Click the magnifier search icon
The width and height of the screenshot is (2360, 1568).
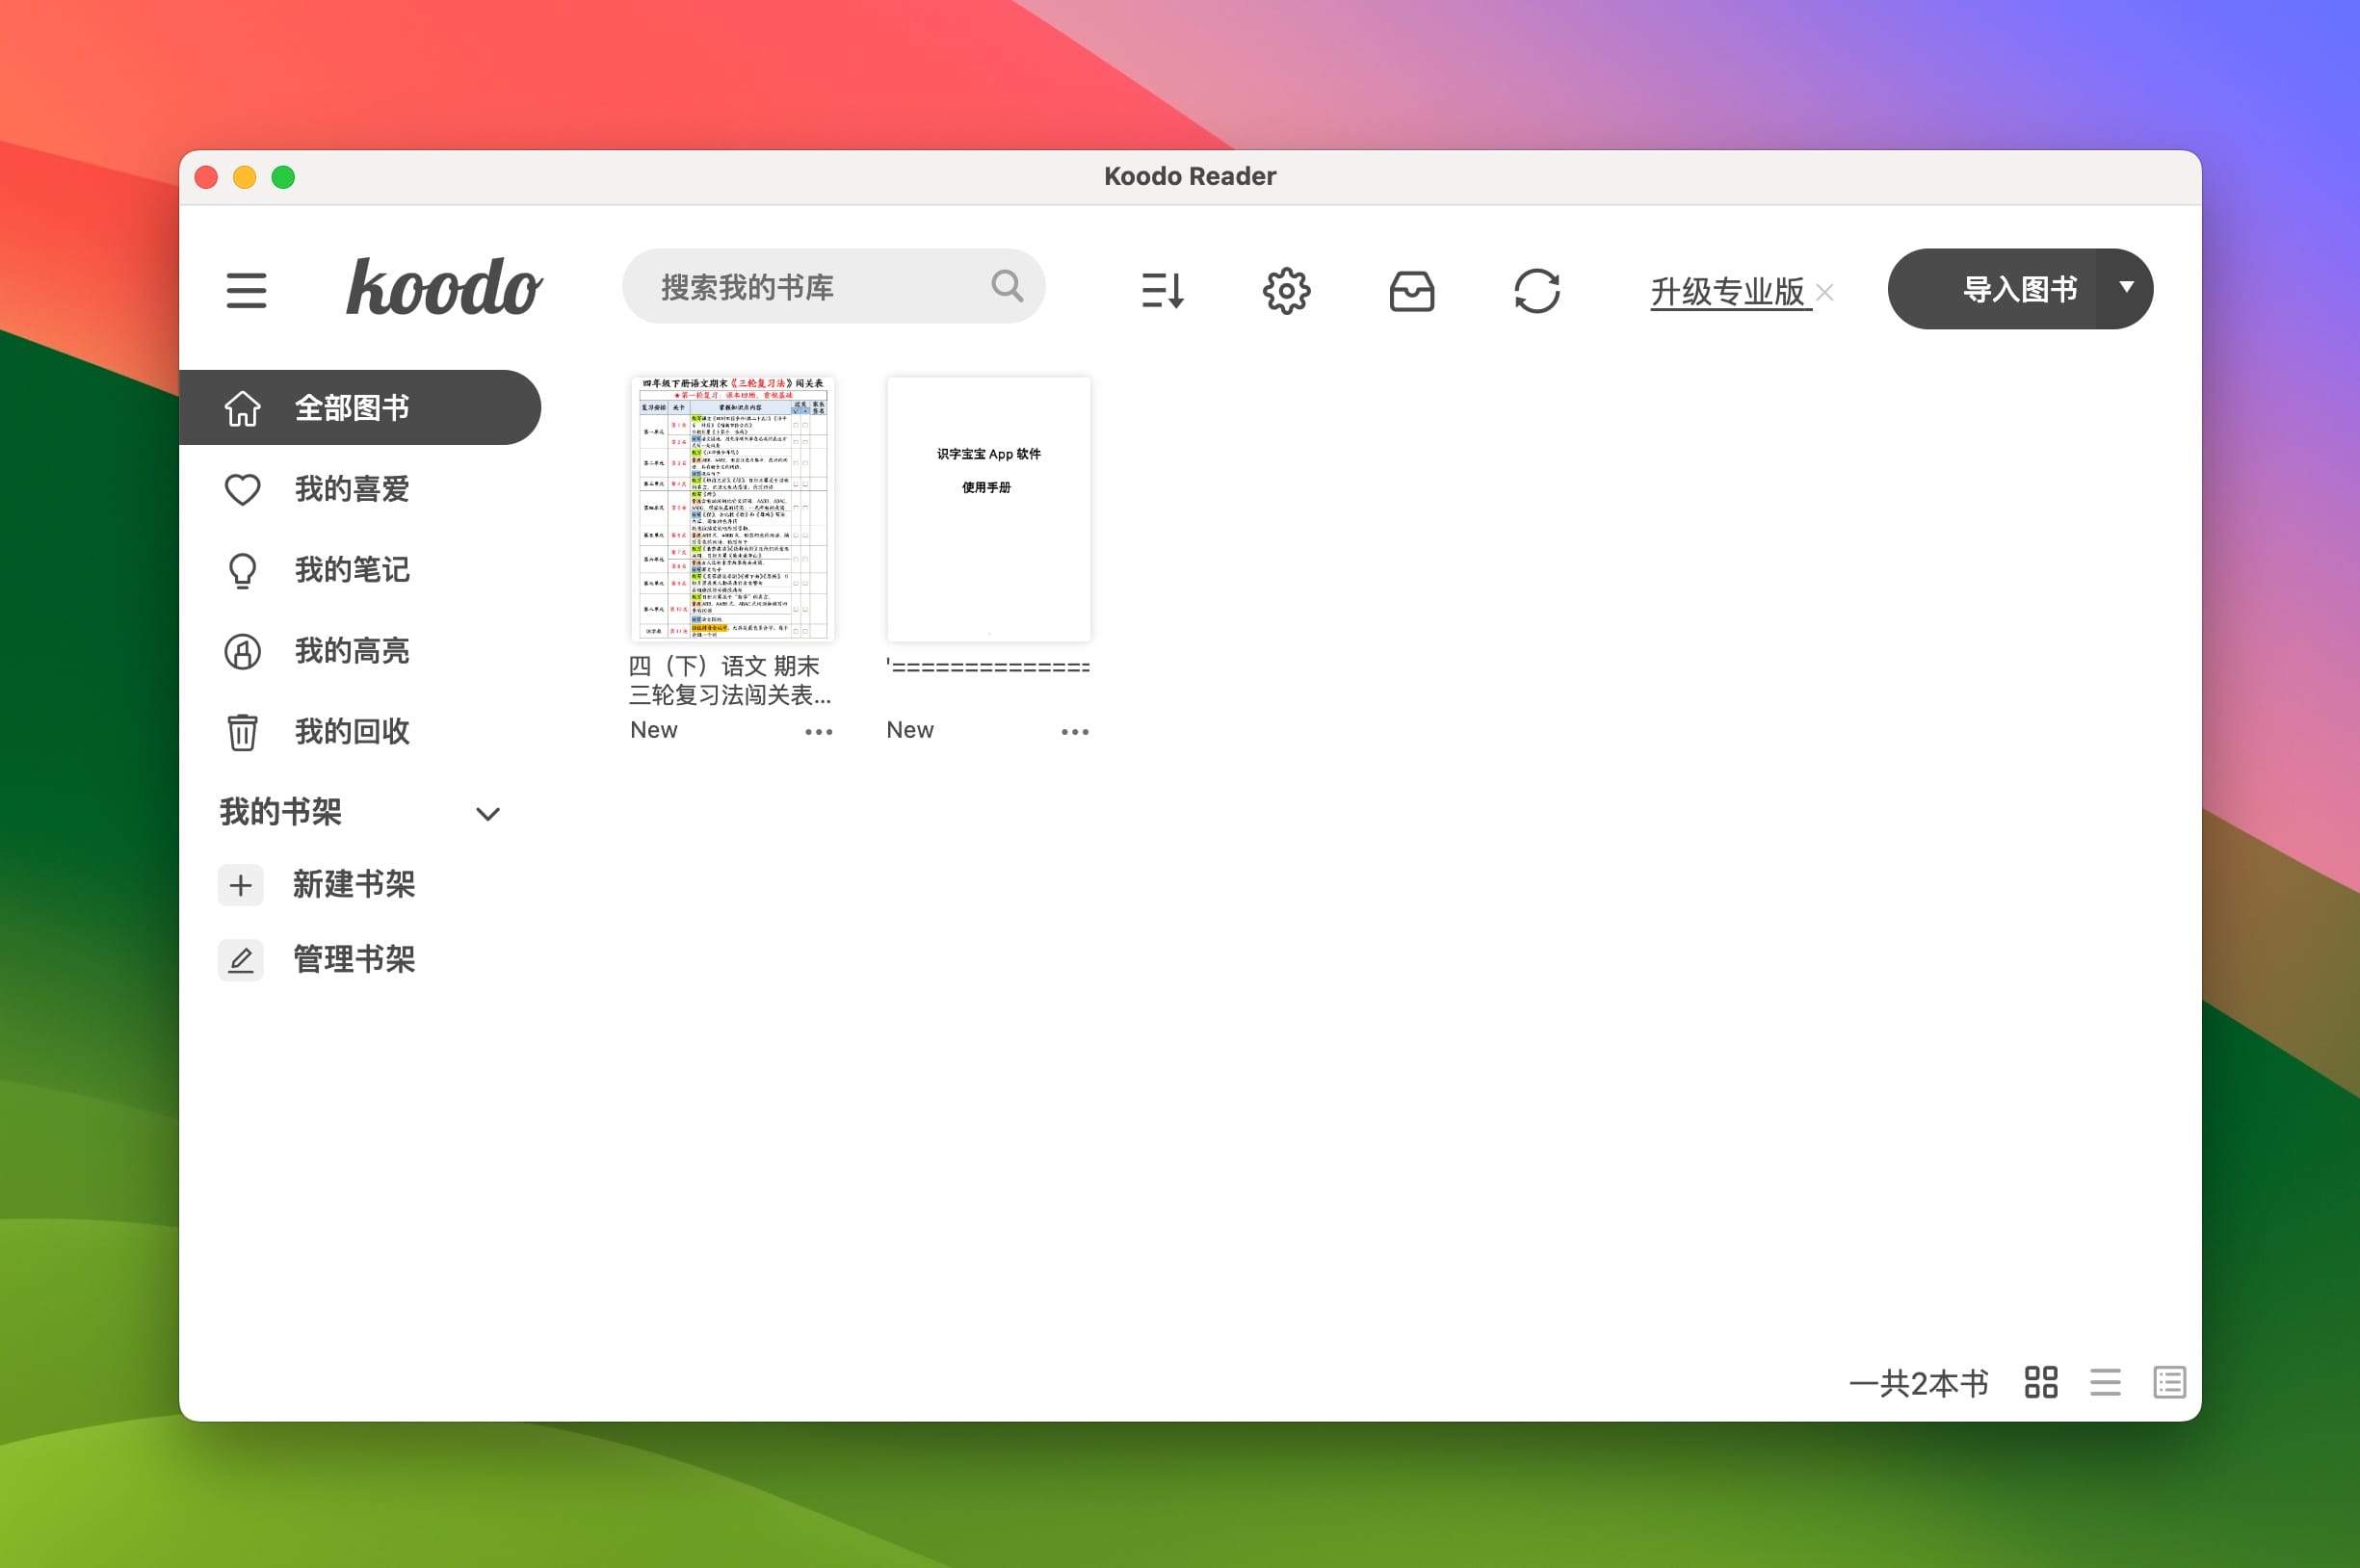coord(1007,286)
